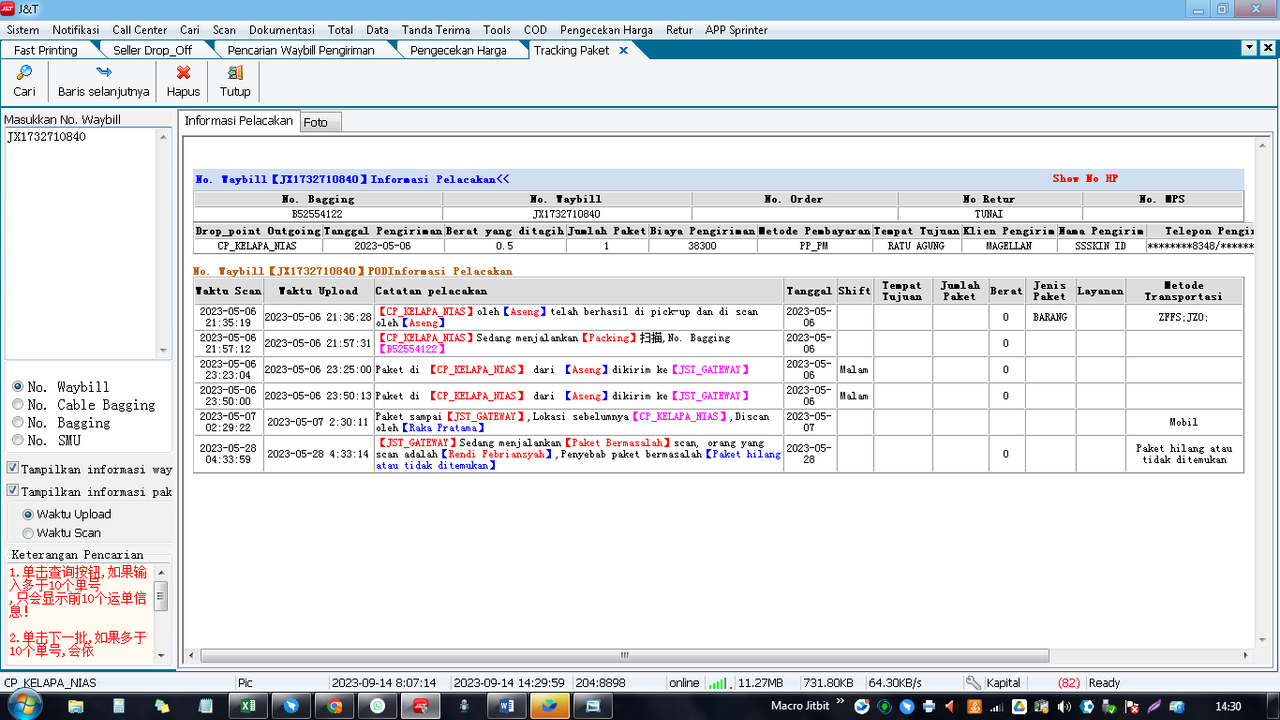1280x720 pixels.
Task: Open the APP Sprinter menu
Action: point(736,30)
